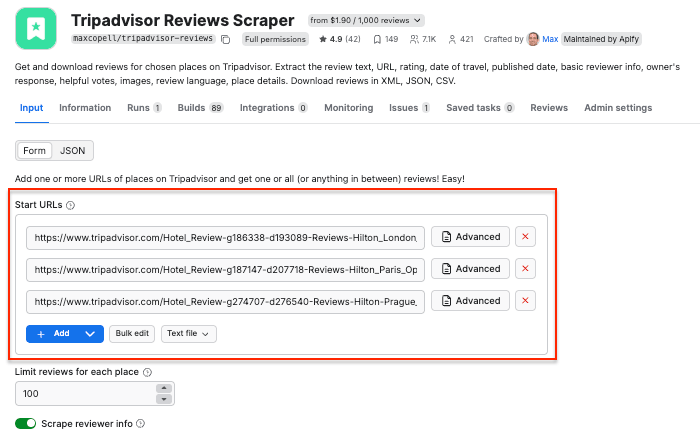Click the users icon showing 7.1K
The height and width of the screenshot is (440, 700).
[x=414, y=39]
